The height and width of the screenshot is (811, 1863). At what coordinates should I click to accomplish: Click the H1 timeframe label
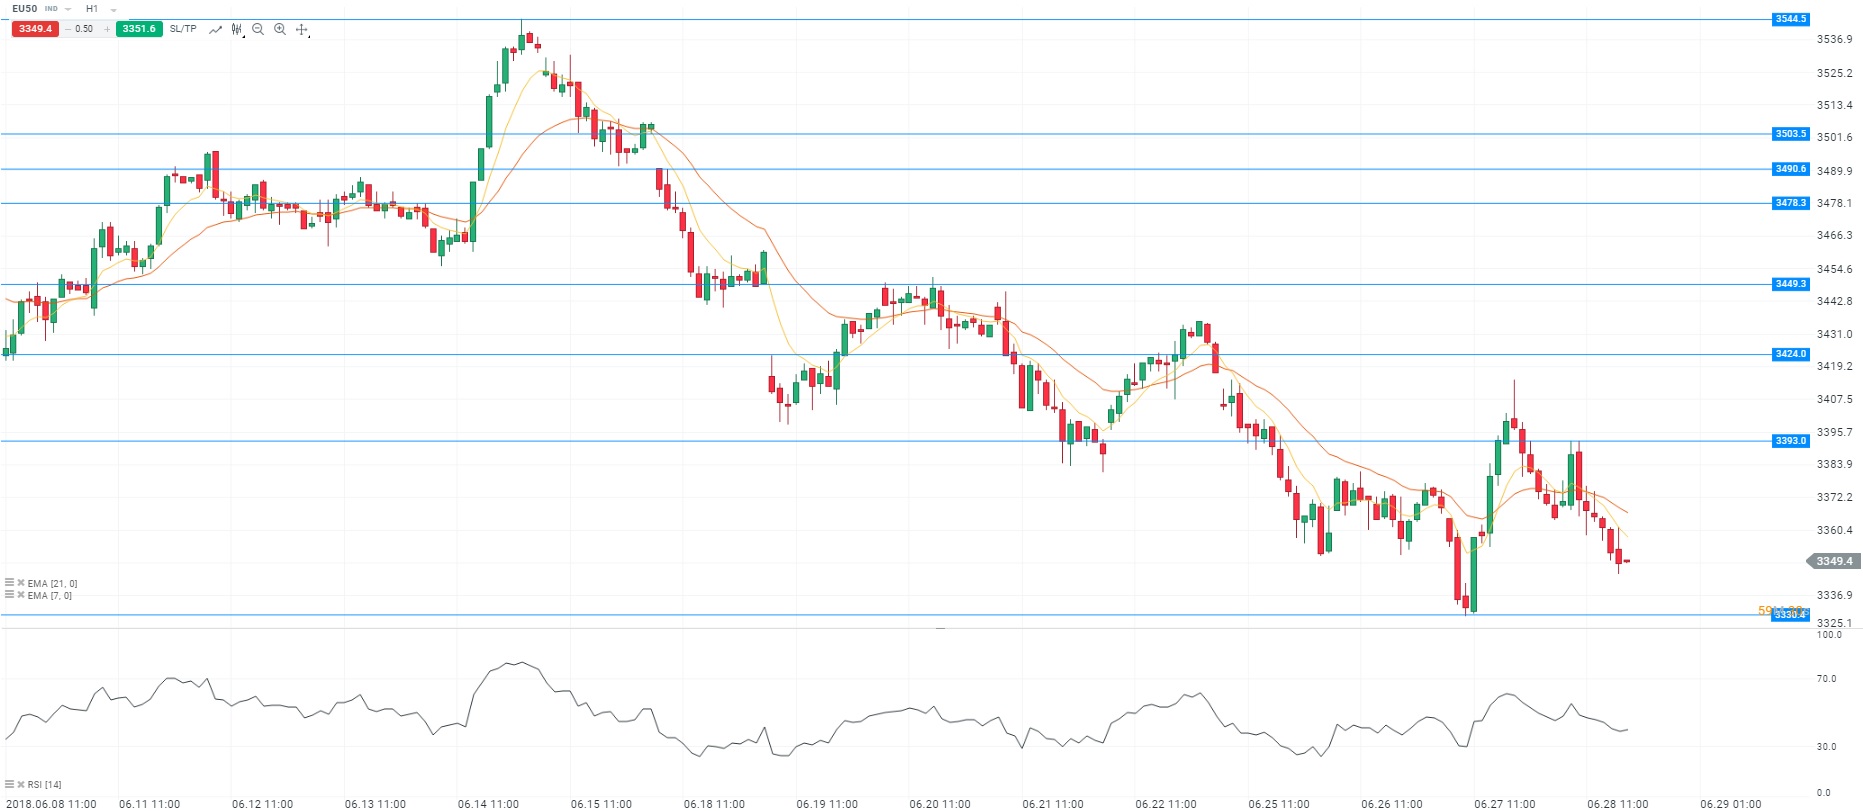tap(92, 9)
